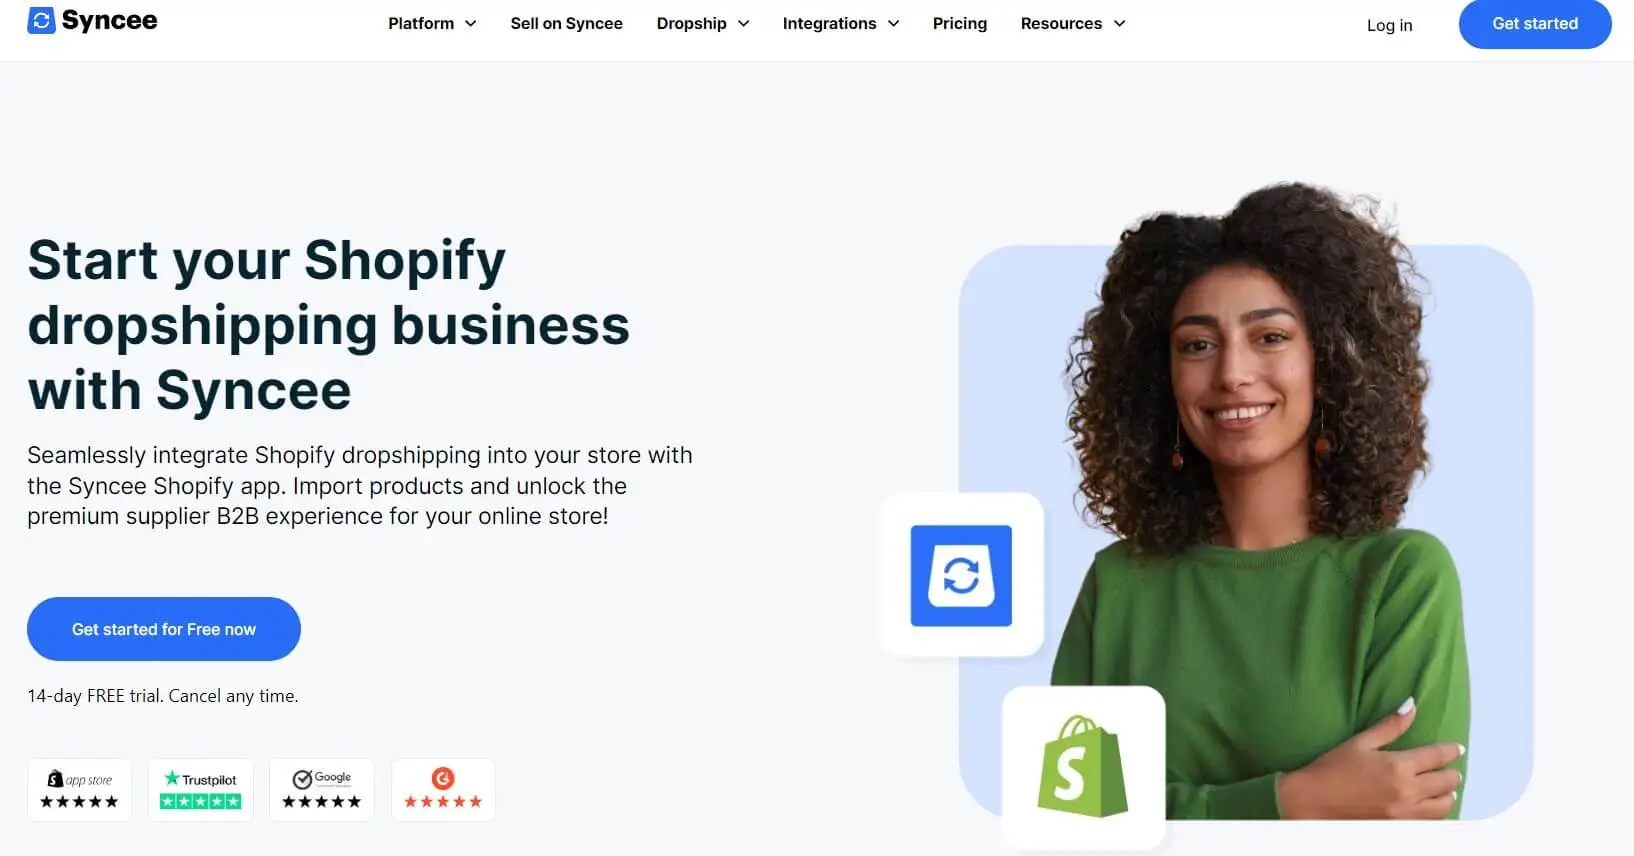Click the Log in link
This screenshot has width=1634, height=856.
tap(1389, 25)
